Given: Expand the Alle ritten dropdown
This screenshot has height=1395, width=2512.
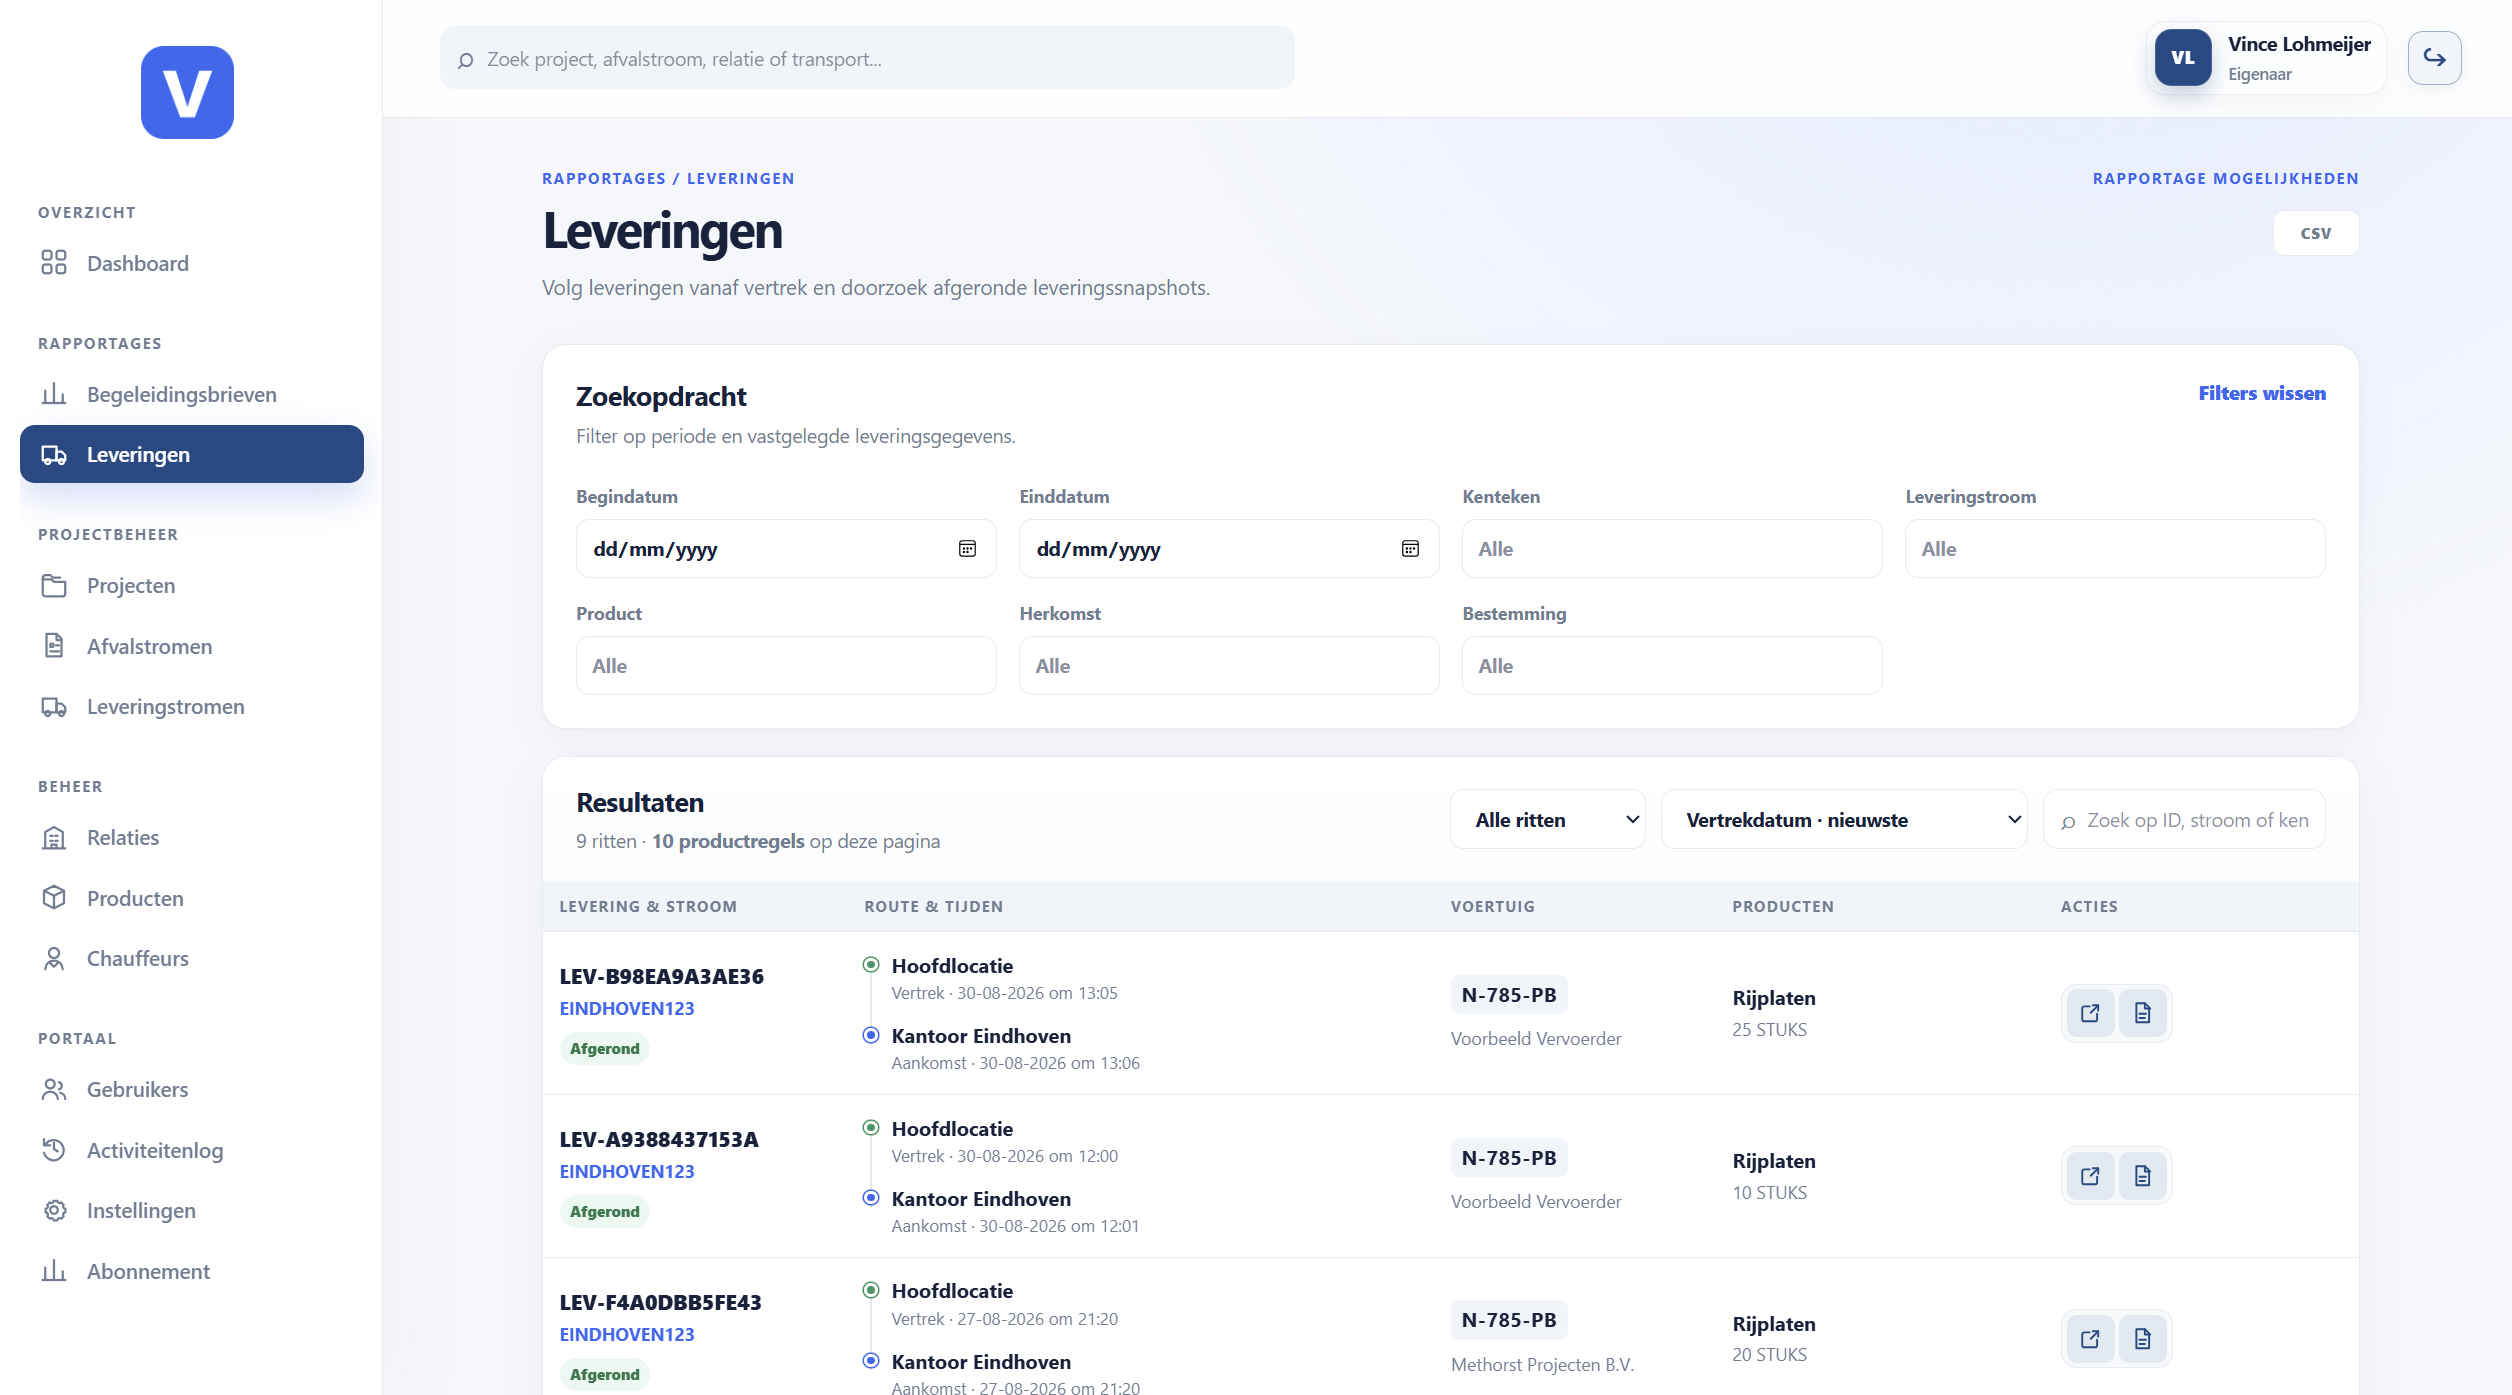Looking at the screenshot, I should click(1547, 820).
